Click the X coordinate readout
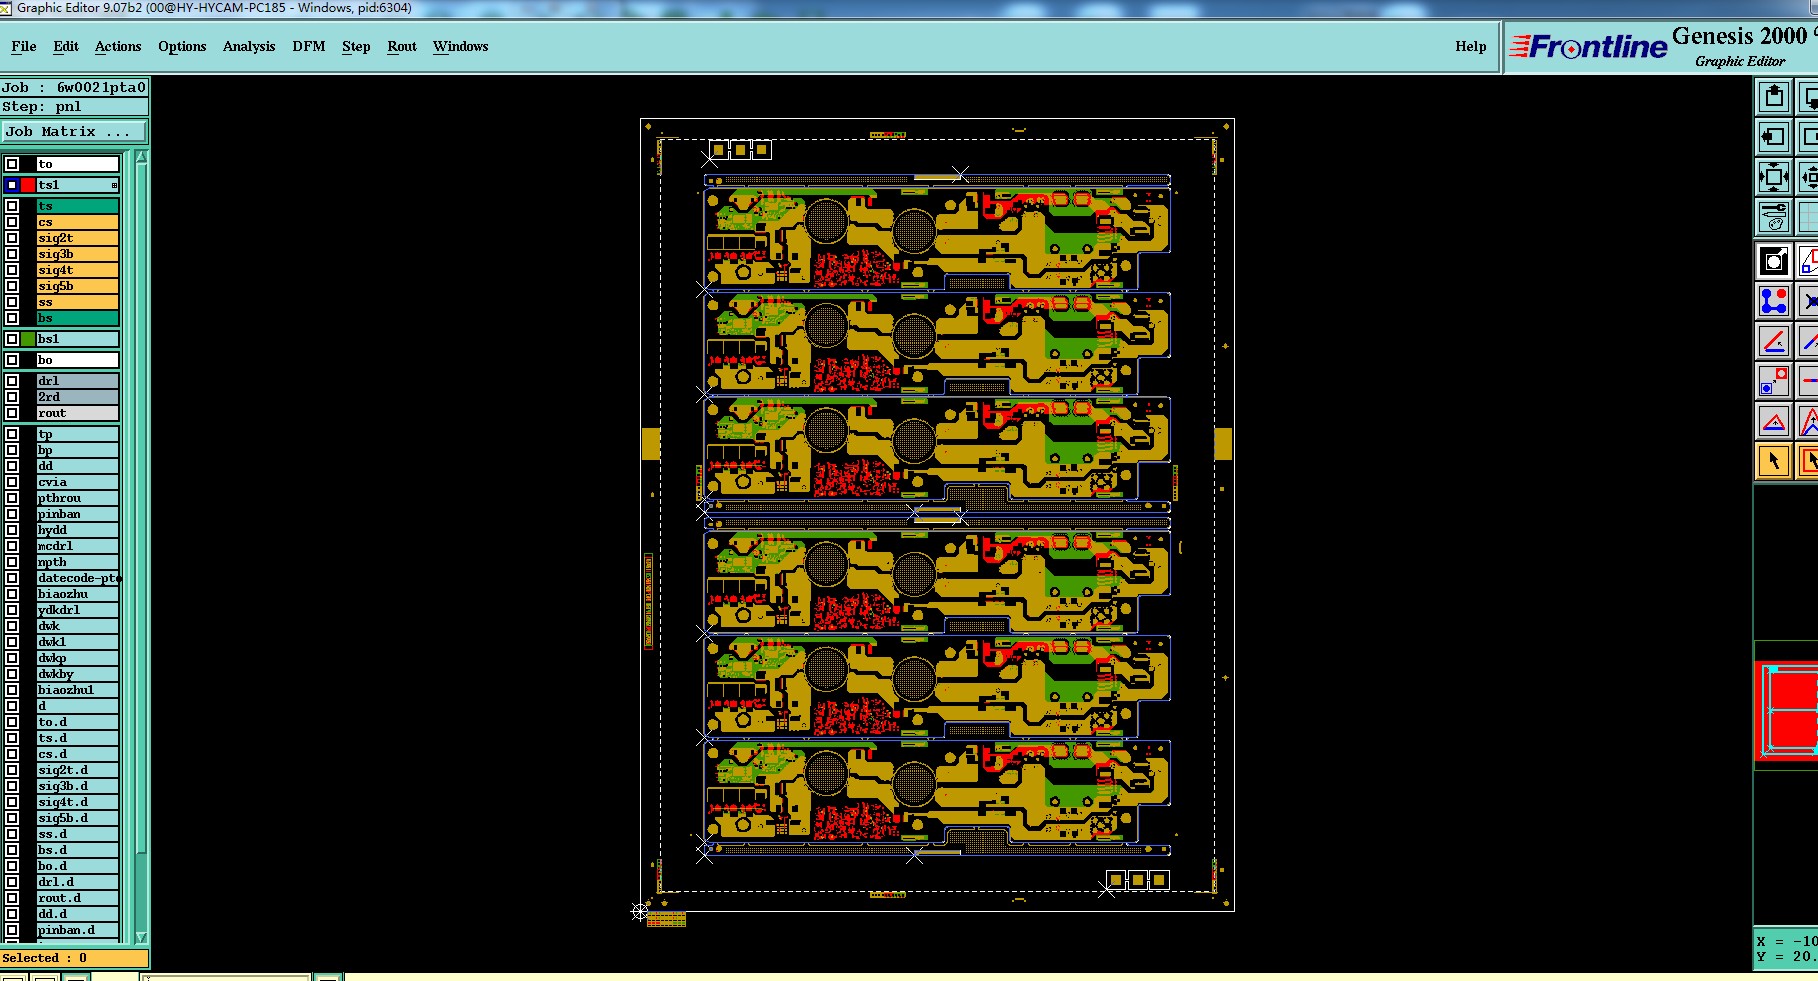Viewport: 1818px width, 981px height. (x=1788, y=941)
